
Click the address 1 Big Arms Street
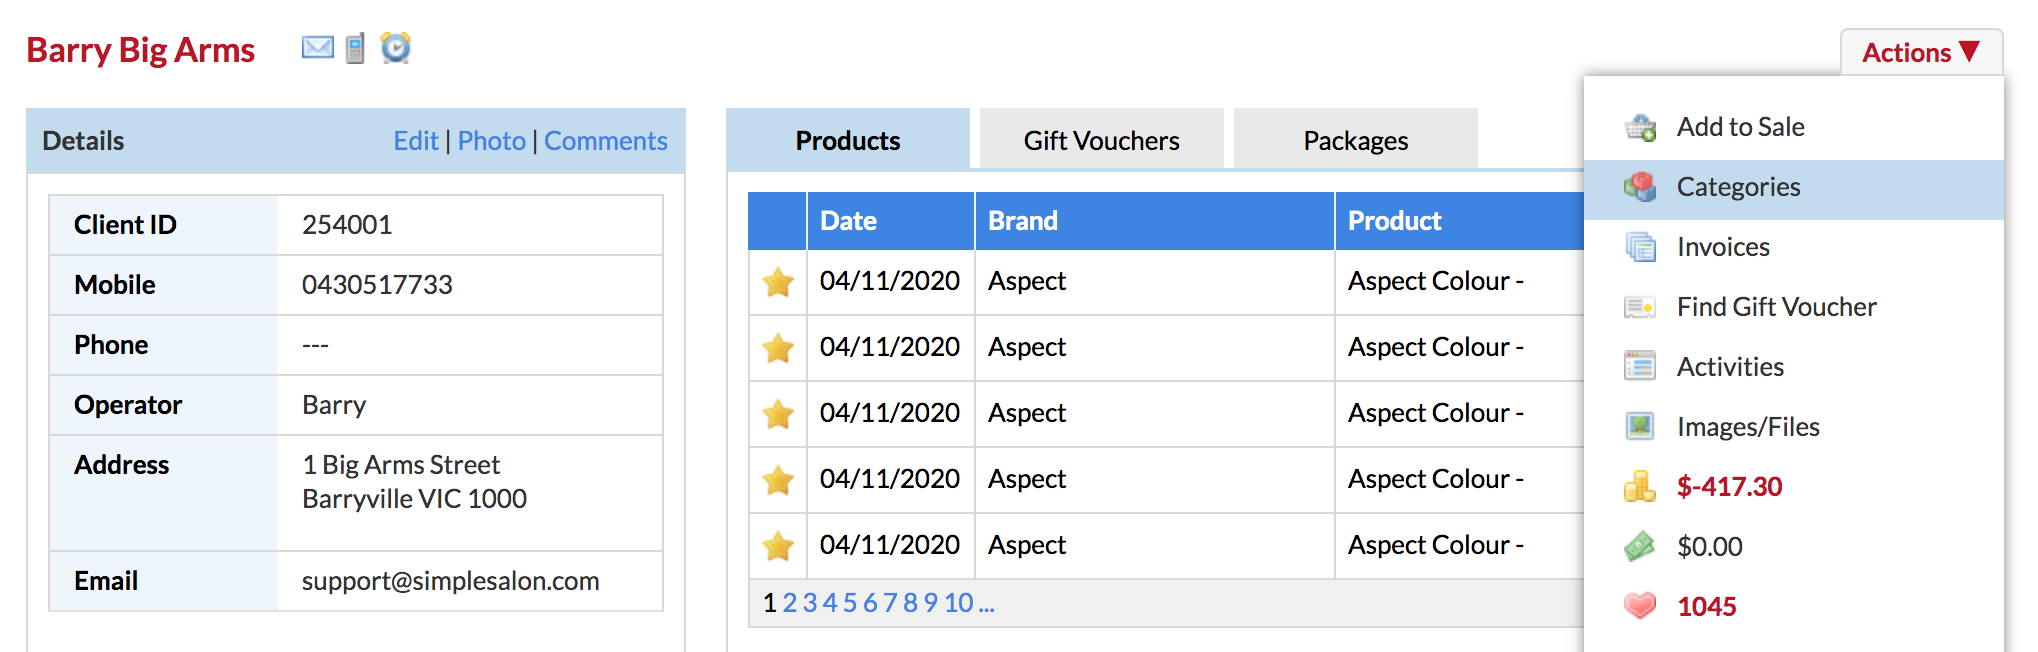point(401,465)
